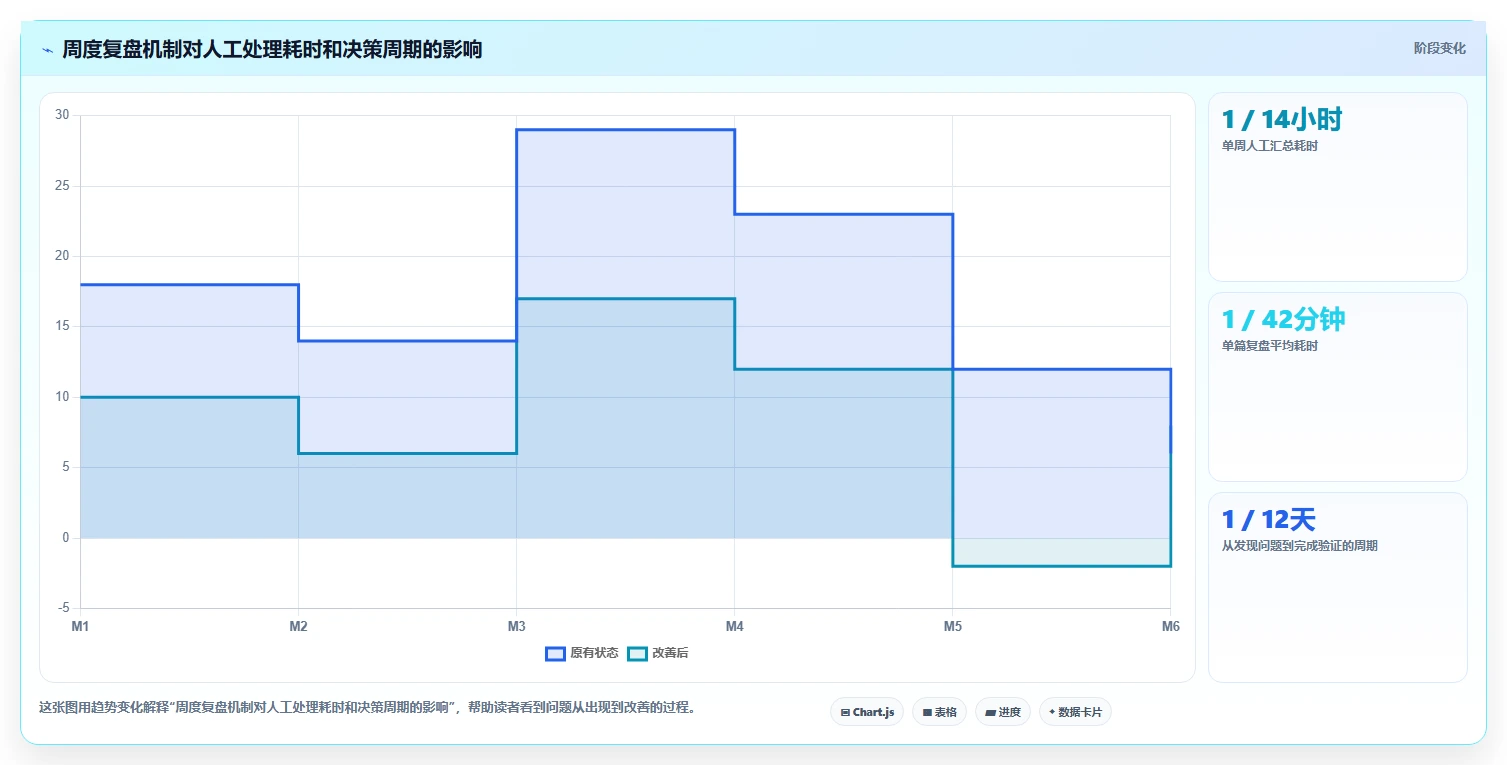This screenshot has height=765, width=1507.
Task: Click the M4 x-axis label
Action: [x=734, y=627]
